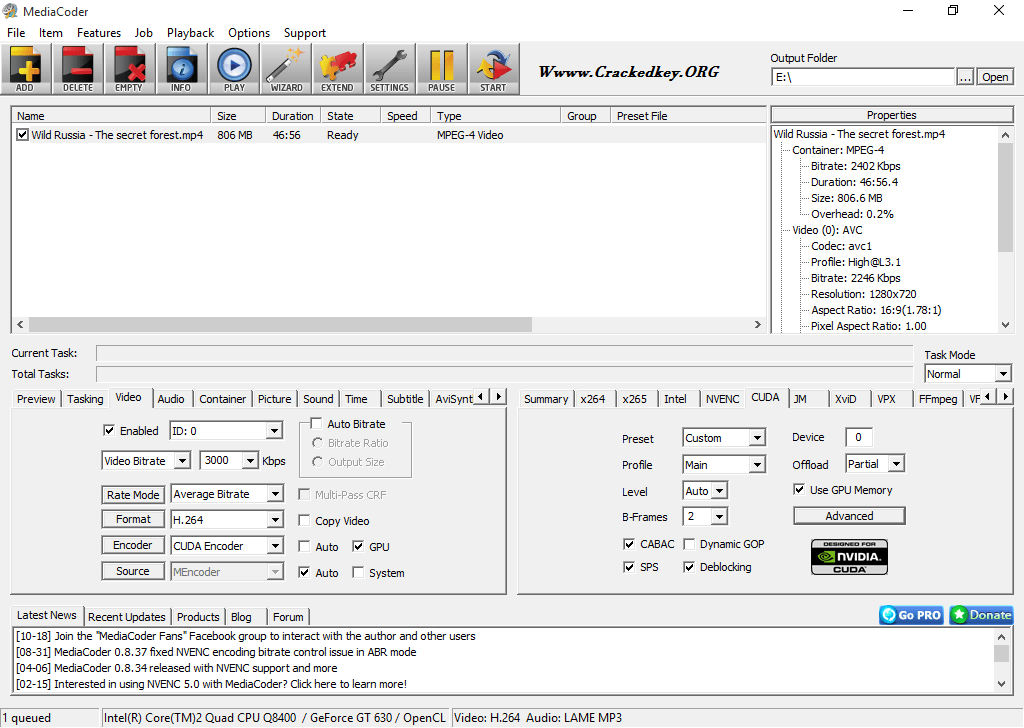Switch to the Container tab

(x=223, y=399)
